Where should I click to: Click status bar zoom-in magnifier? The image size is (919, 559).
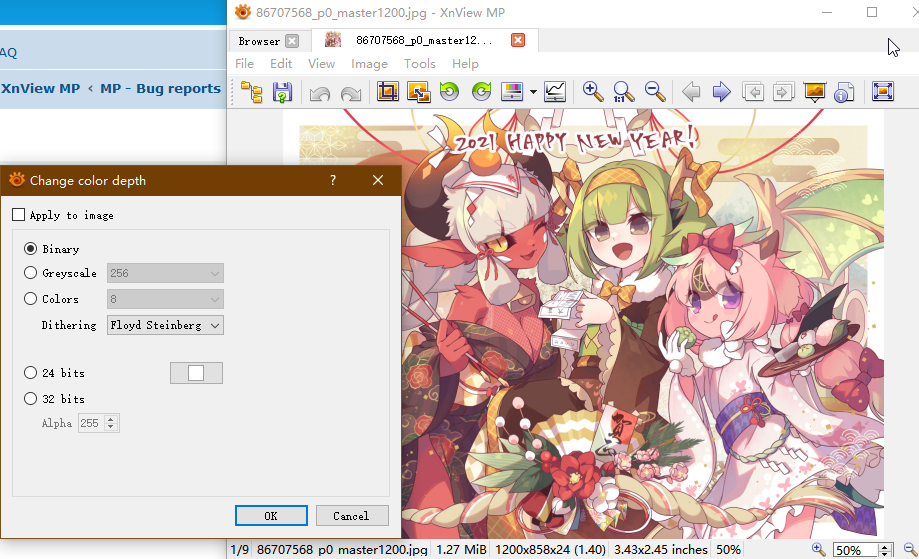tap(818, 549)
